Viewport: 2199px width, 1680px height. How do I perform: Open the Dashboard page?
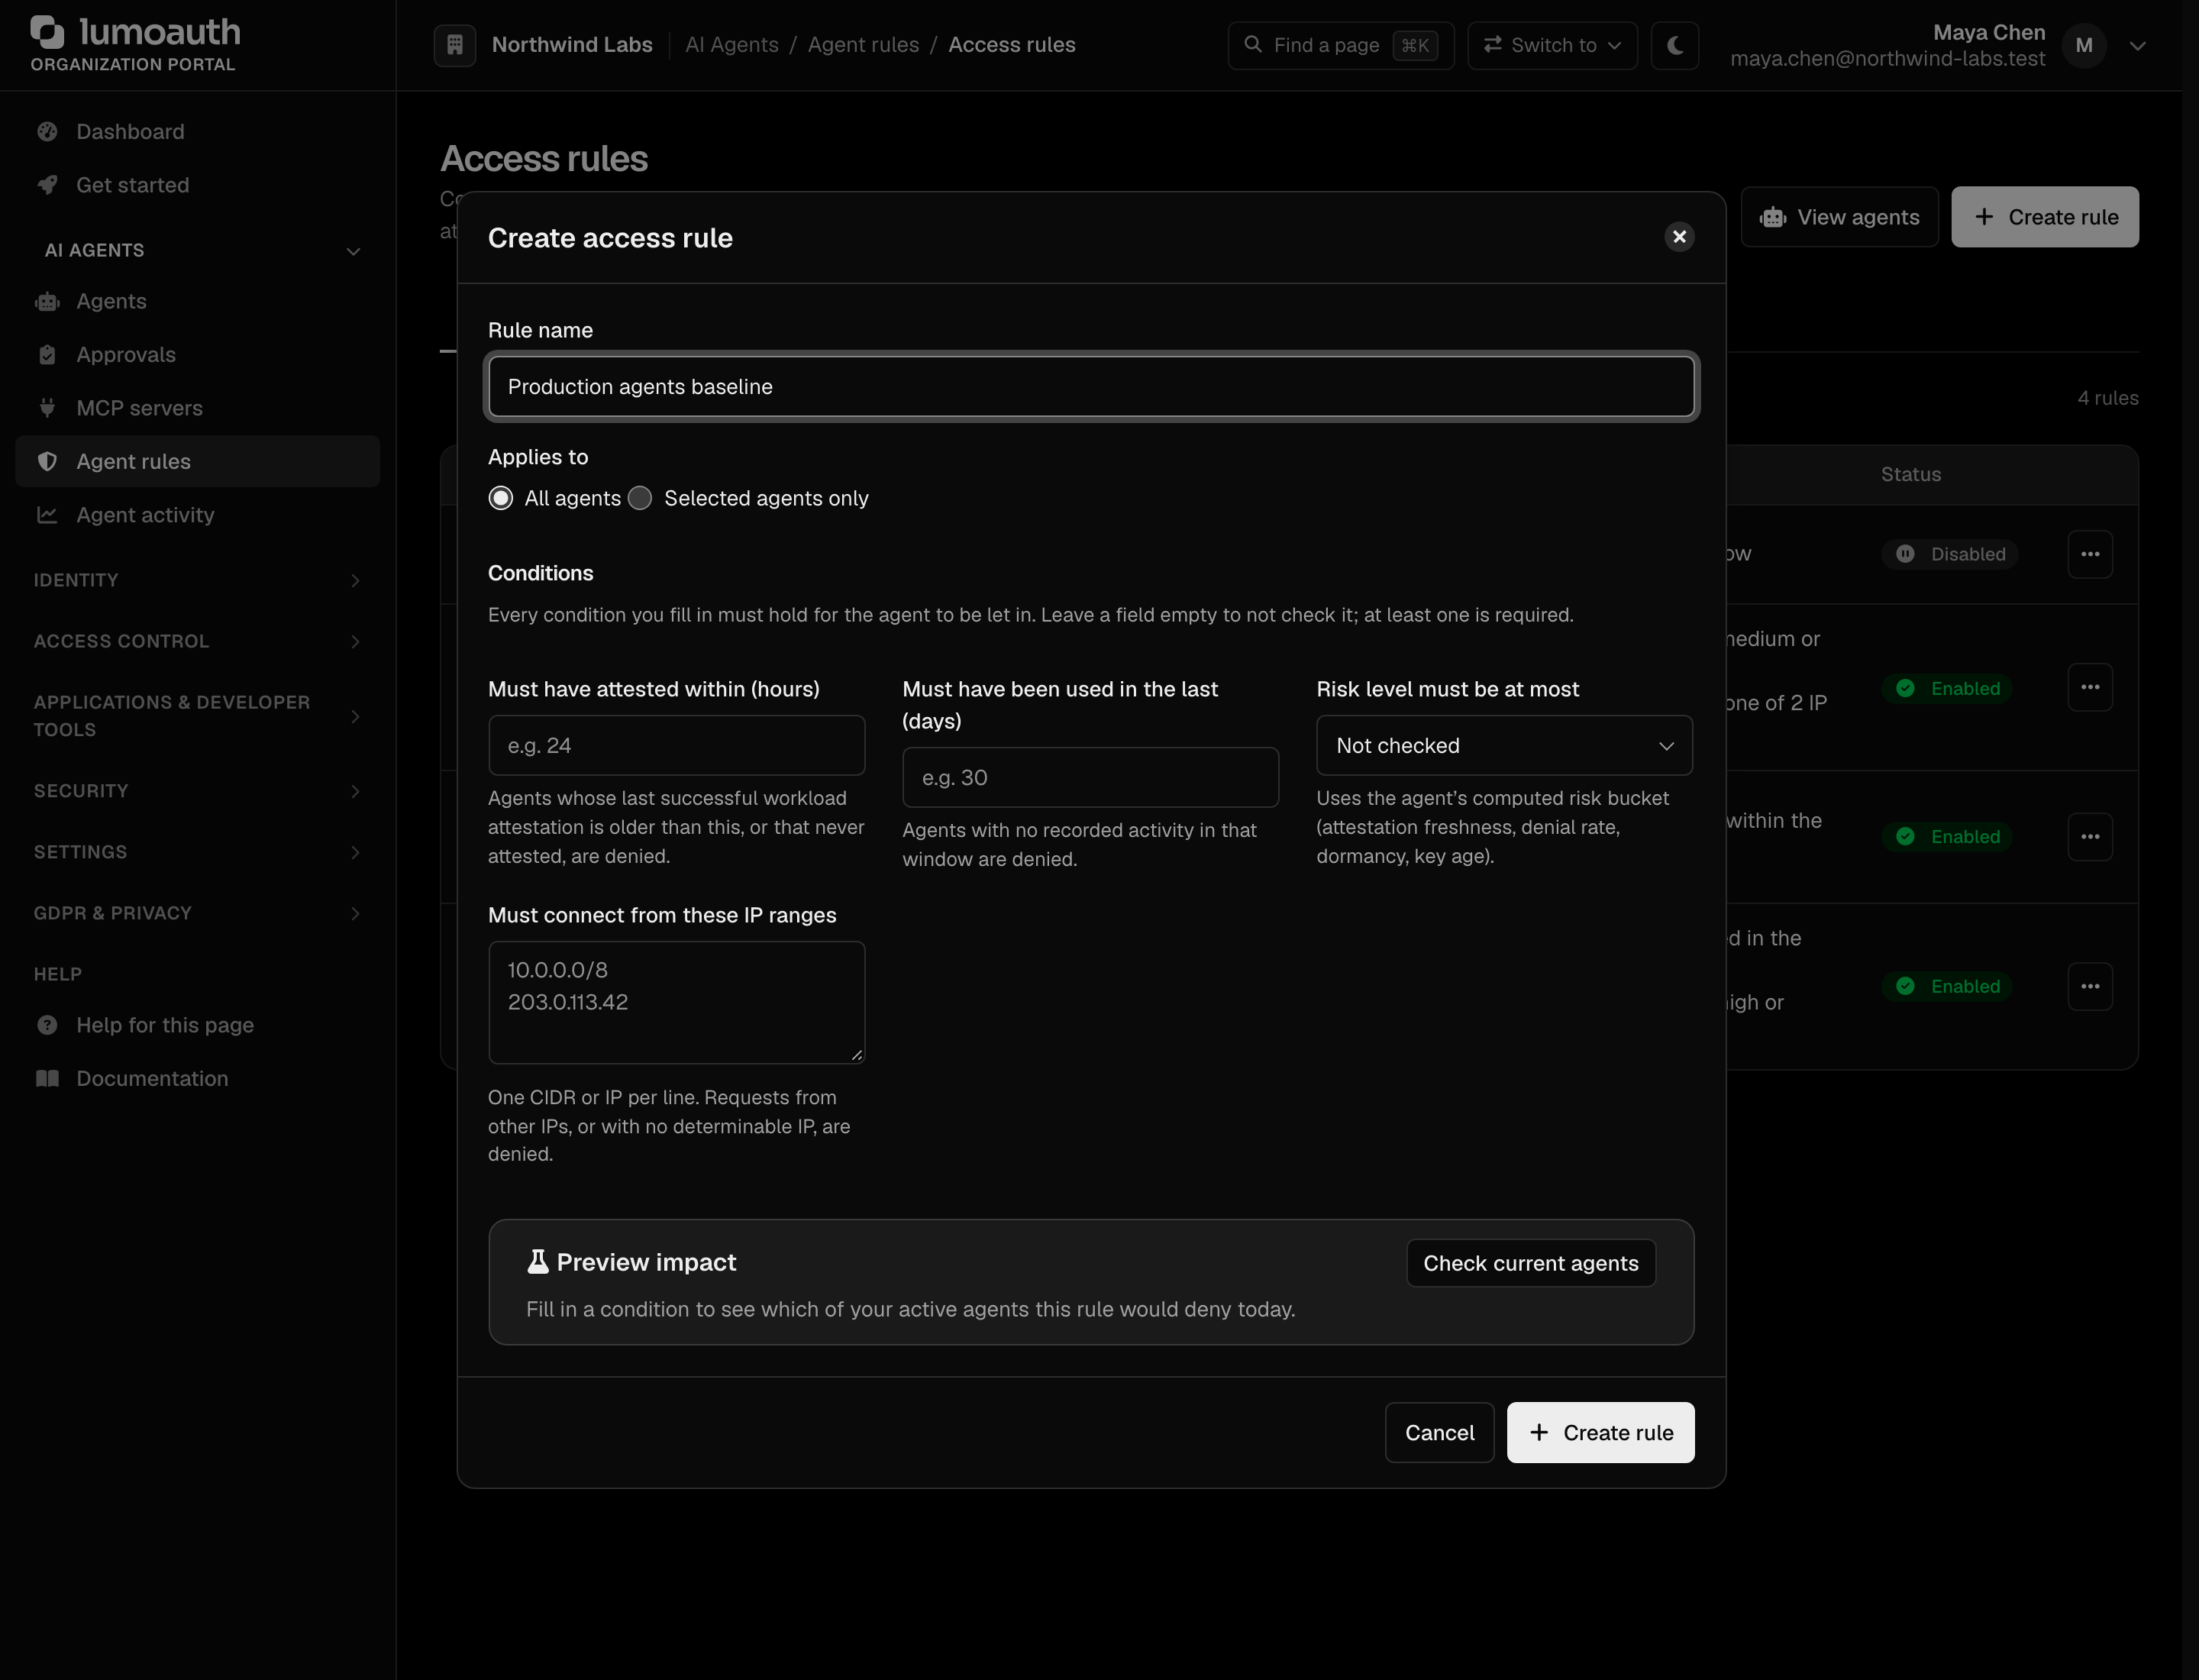(198, 132)
